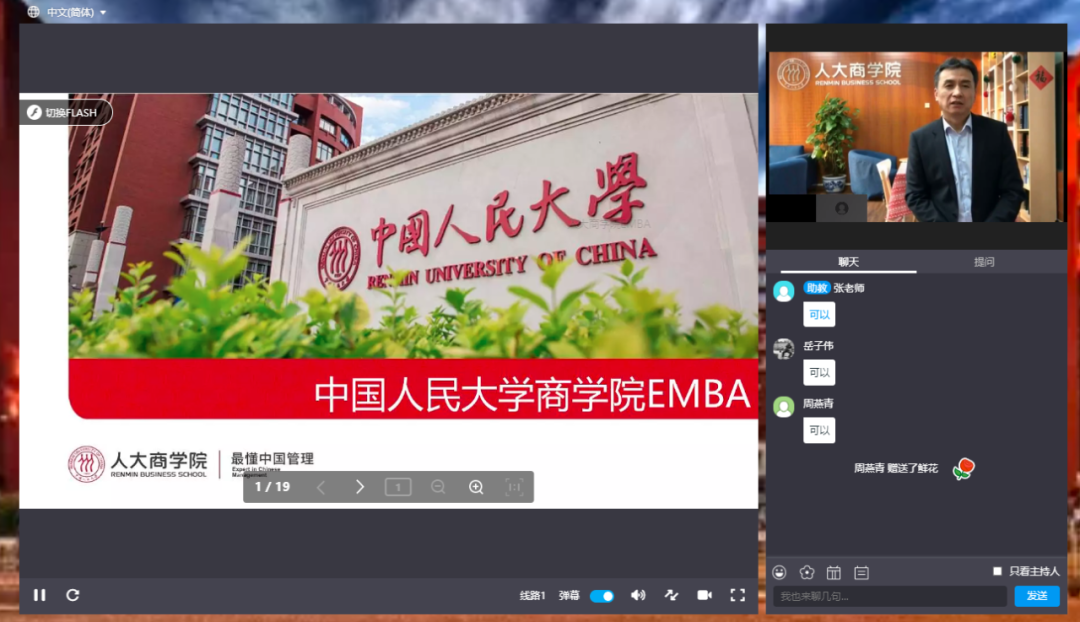Select 线路1 line option
This screenshot has width=1080, height=622.
[532, 596]
